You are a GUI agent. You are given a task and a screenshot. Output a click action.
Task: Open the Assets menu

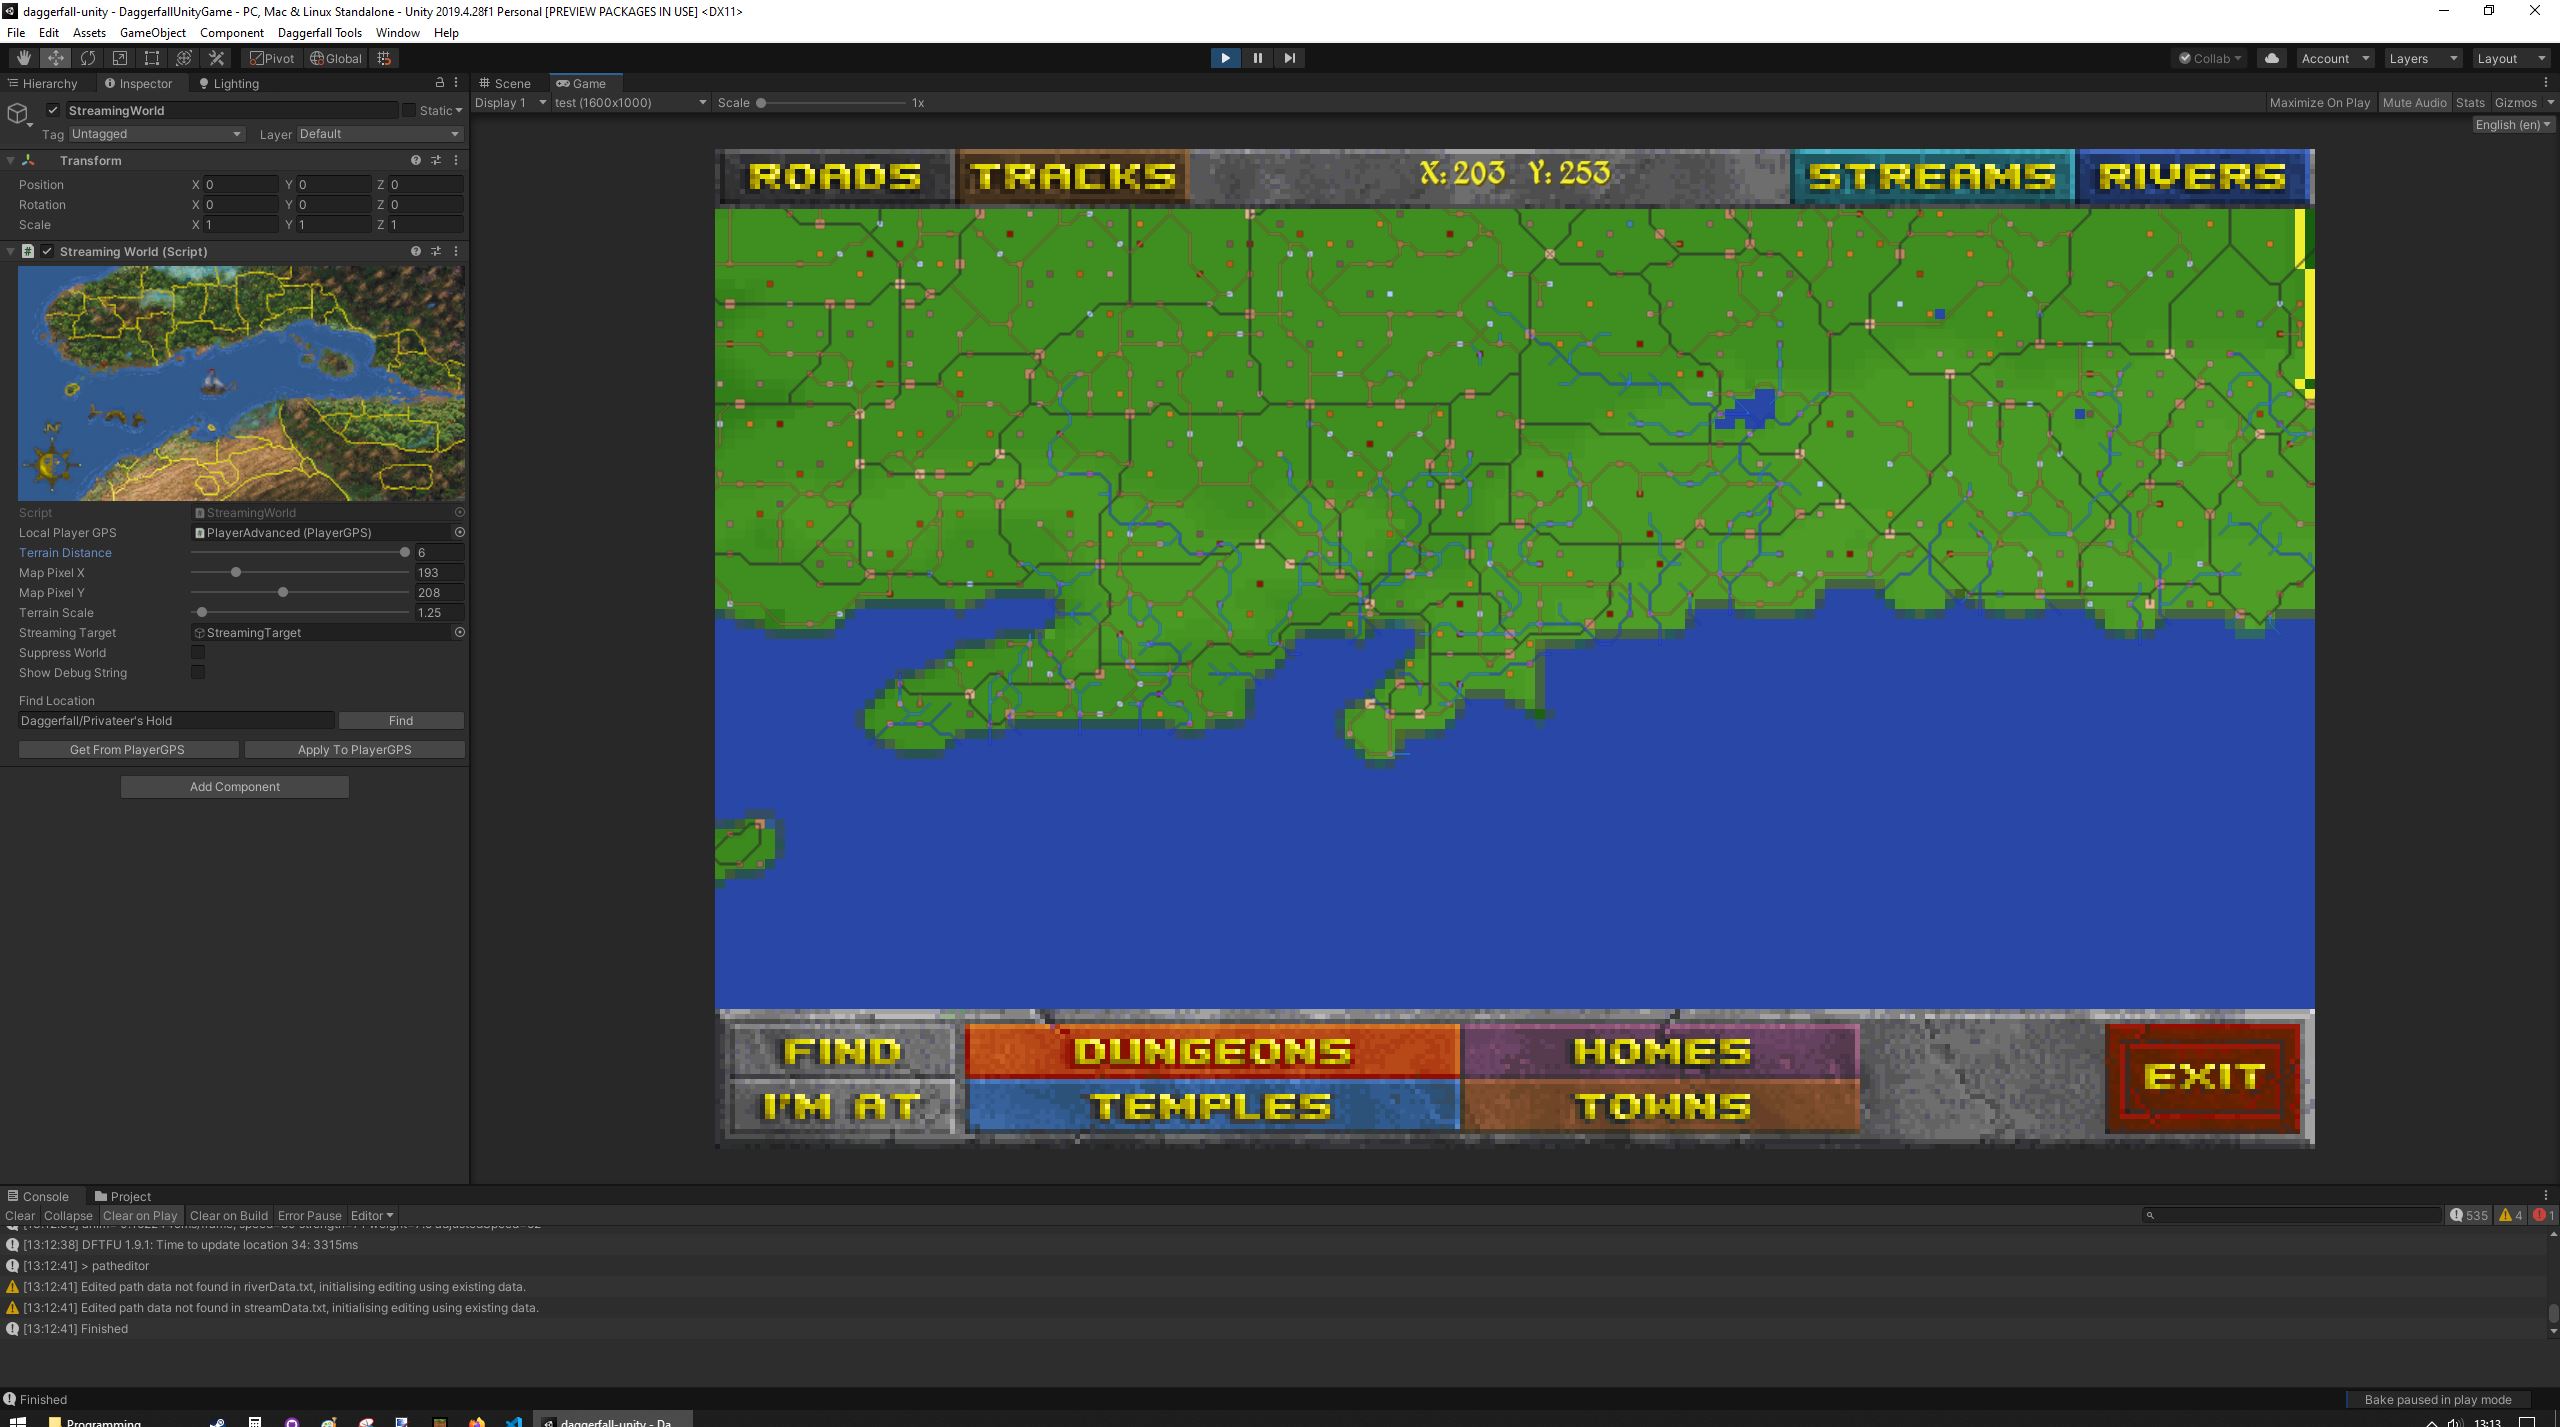pos(89,32)
